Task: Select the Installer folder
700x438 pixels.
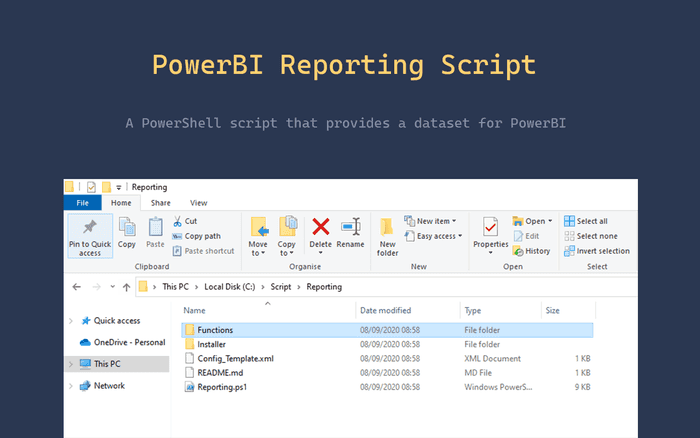Action: (x=387, y=344)
